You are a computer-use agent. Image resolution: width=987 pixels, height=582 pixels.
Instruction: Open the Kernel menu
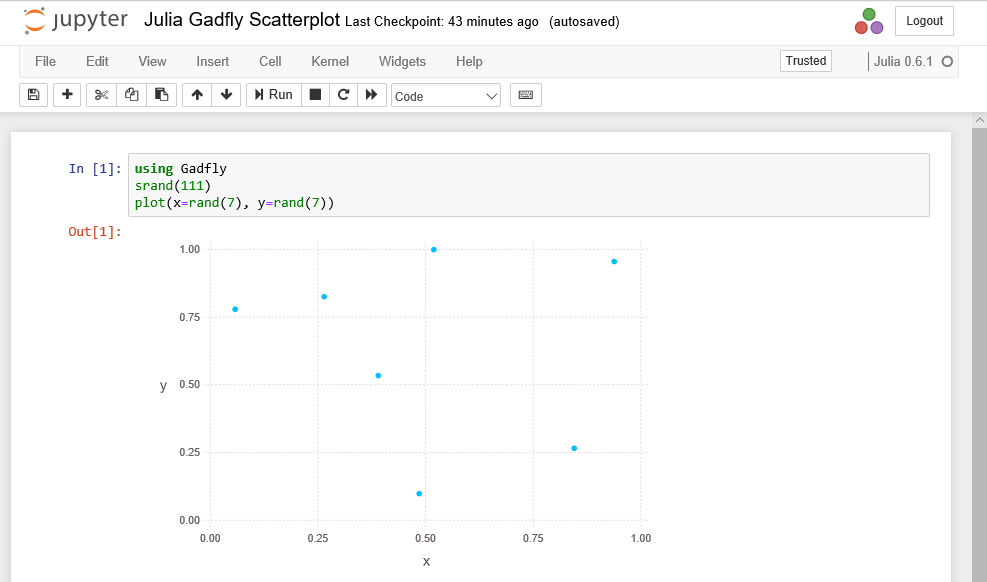pyautogui.click(x=330, y=62)
